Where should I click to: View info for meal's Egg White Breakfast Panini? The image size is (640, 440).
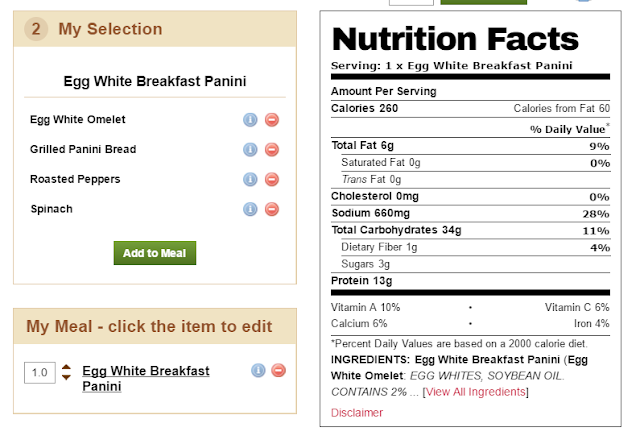(257, 371)
